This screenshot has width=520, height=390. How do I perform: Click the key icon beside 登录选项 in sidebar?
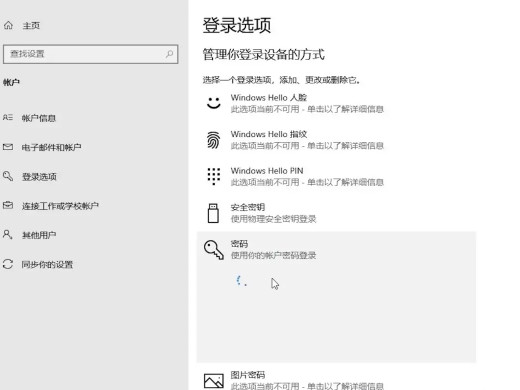pos(8,176)
